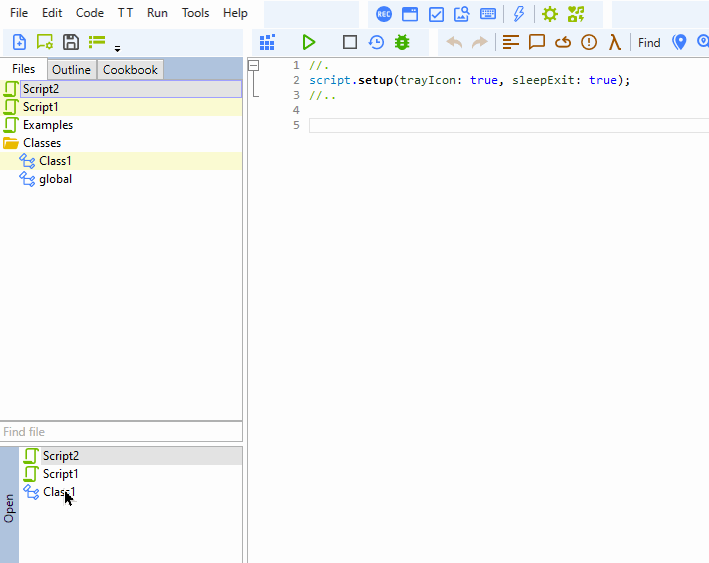Click the green gear options icon

549,14
